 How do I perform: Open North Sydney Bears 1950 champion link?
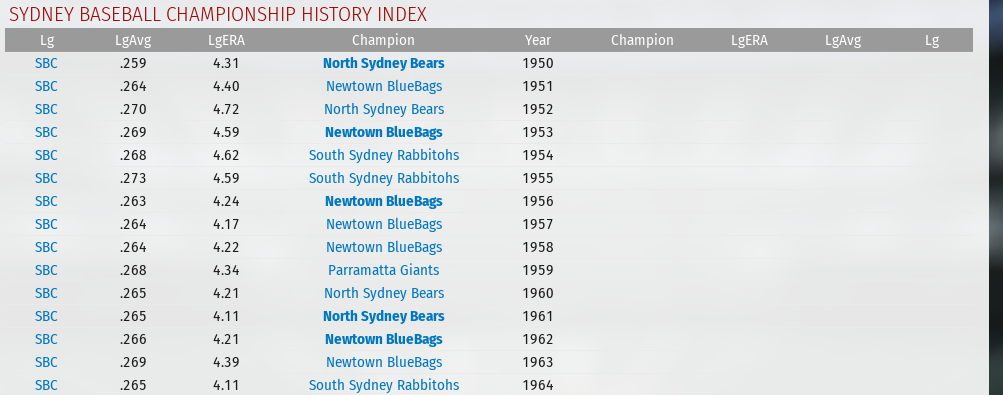coord(383,63)
